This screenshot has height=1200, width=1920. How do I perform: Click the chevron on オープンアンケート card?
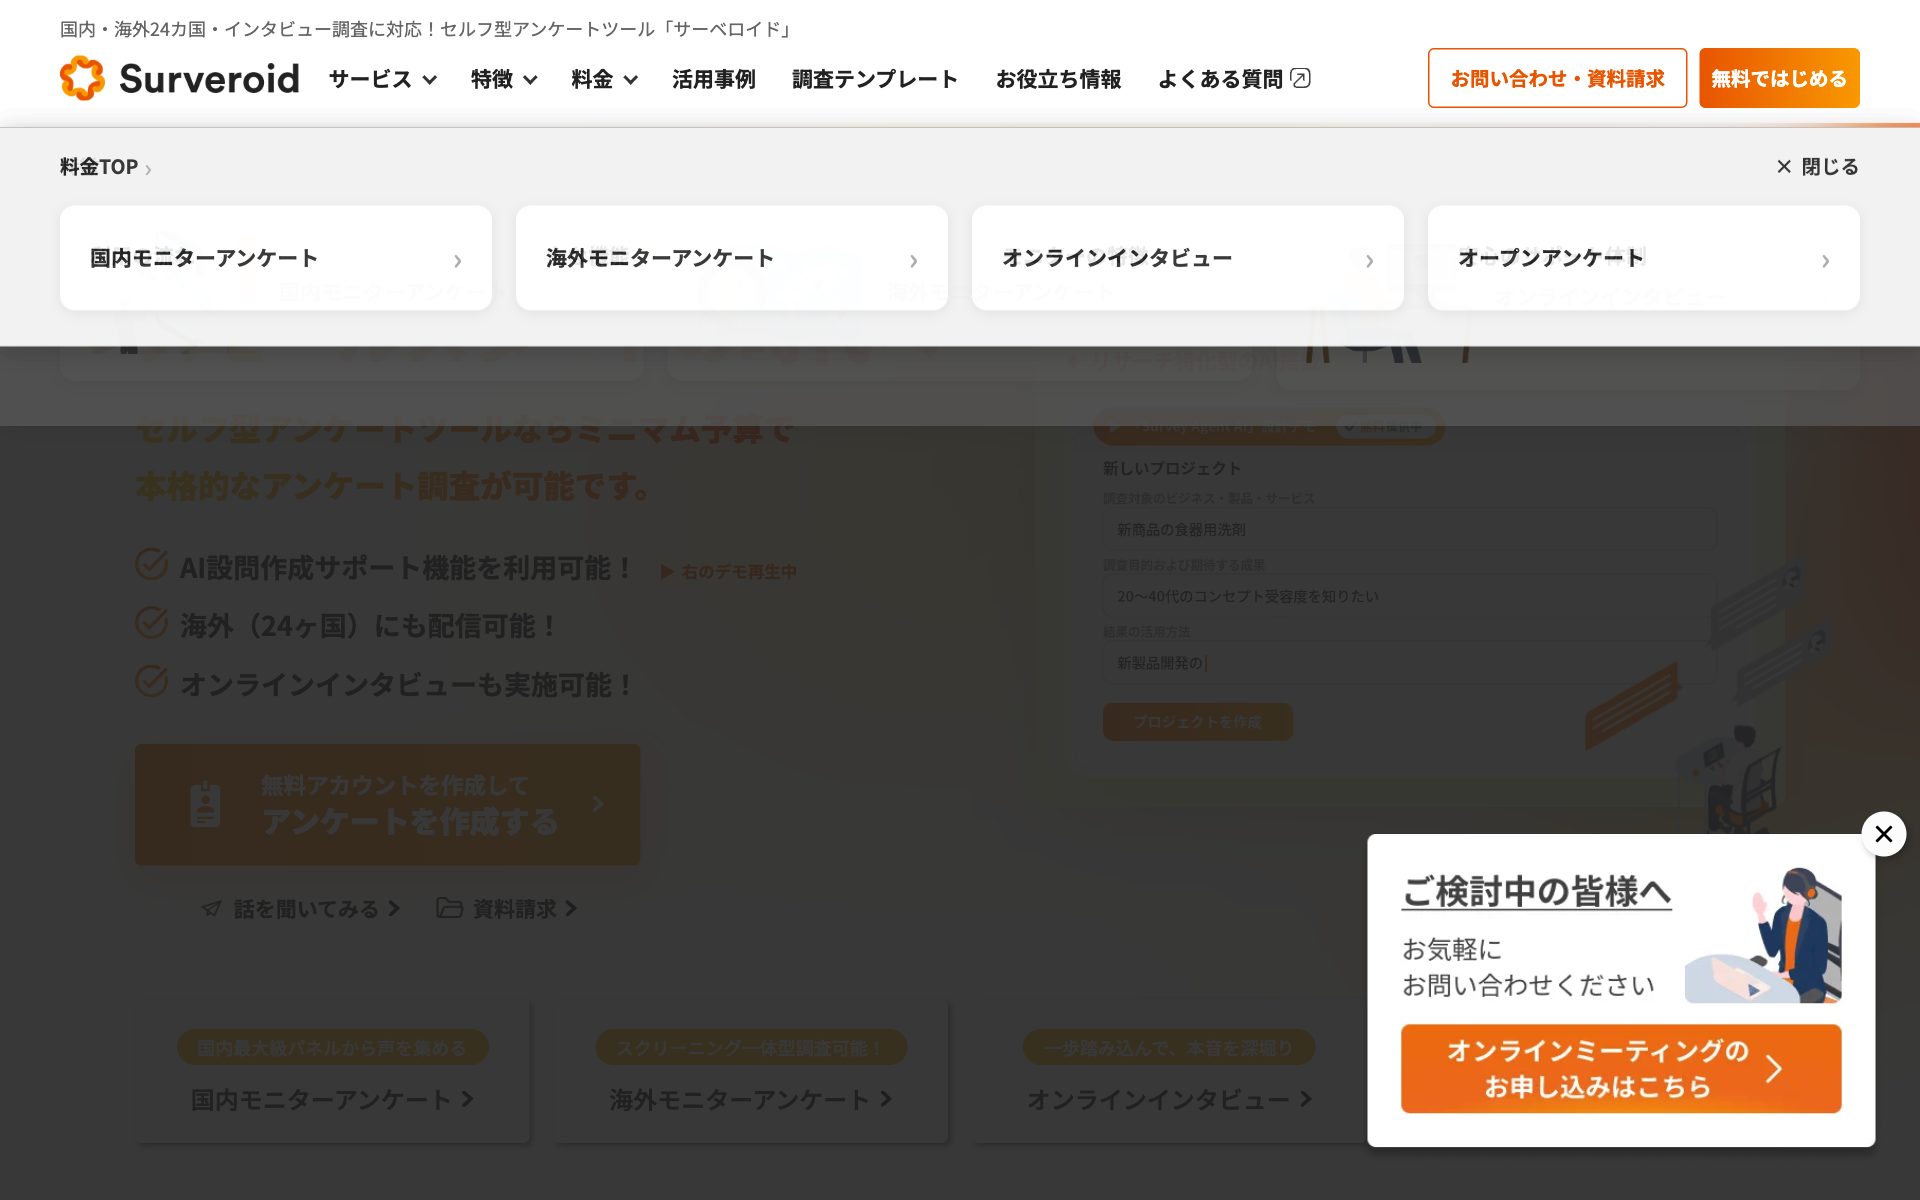tap(1825, 260)
